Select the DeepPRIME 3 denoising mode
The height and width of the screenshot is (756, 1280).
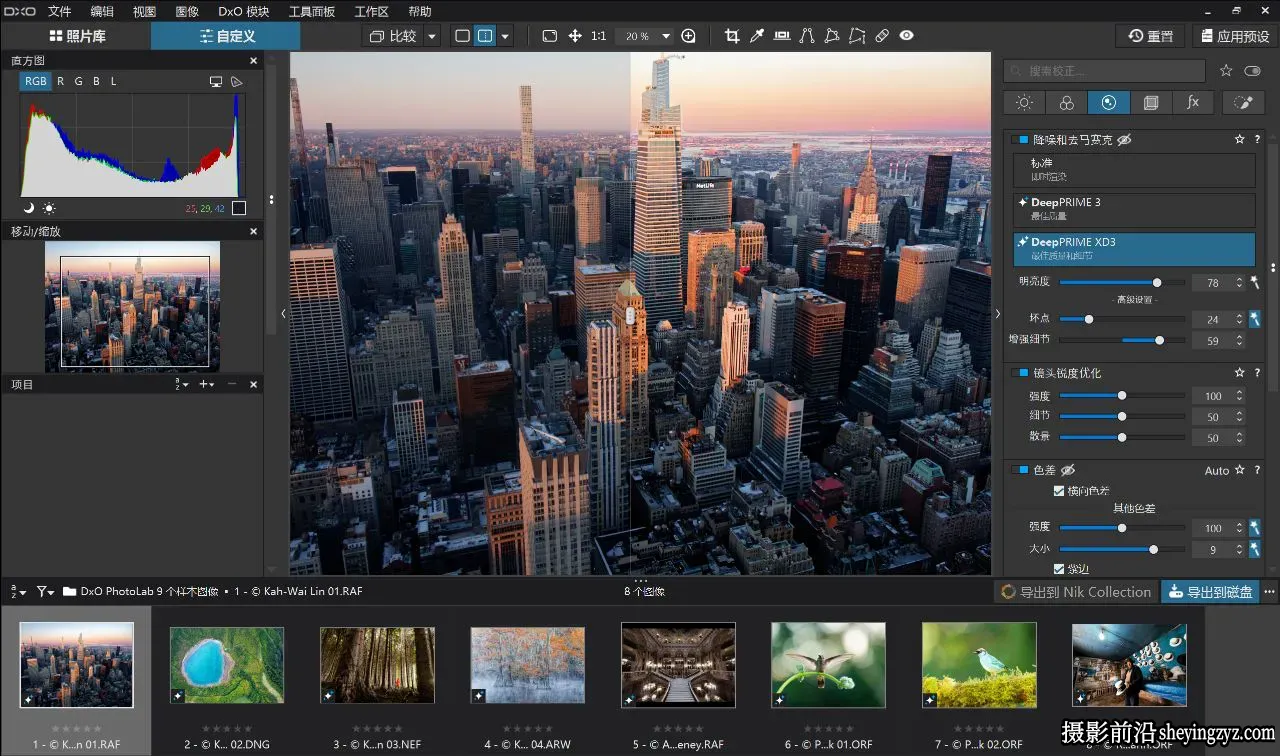(x=1134, y=209)
